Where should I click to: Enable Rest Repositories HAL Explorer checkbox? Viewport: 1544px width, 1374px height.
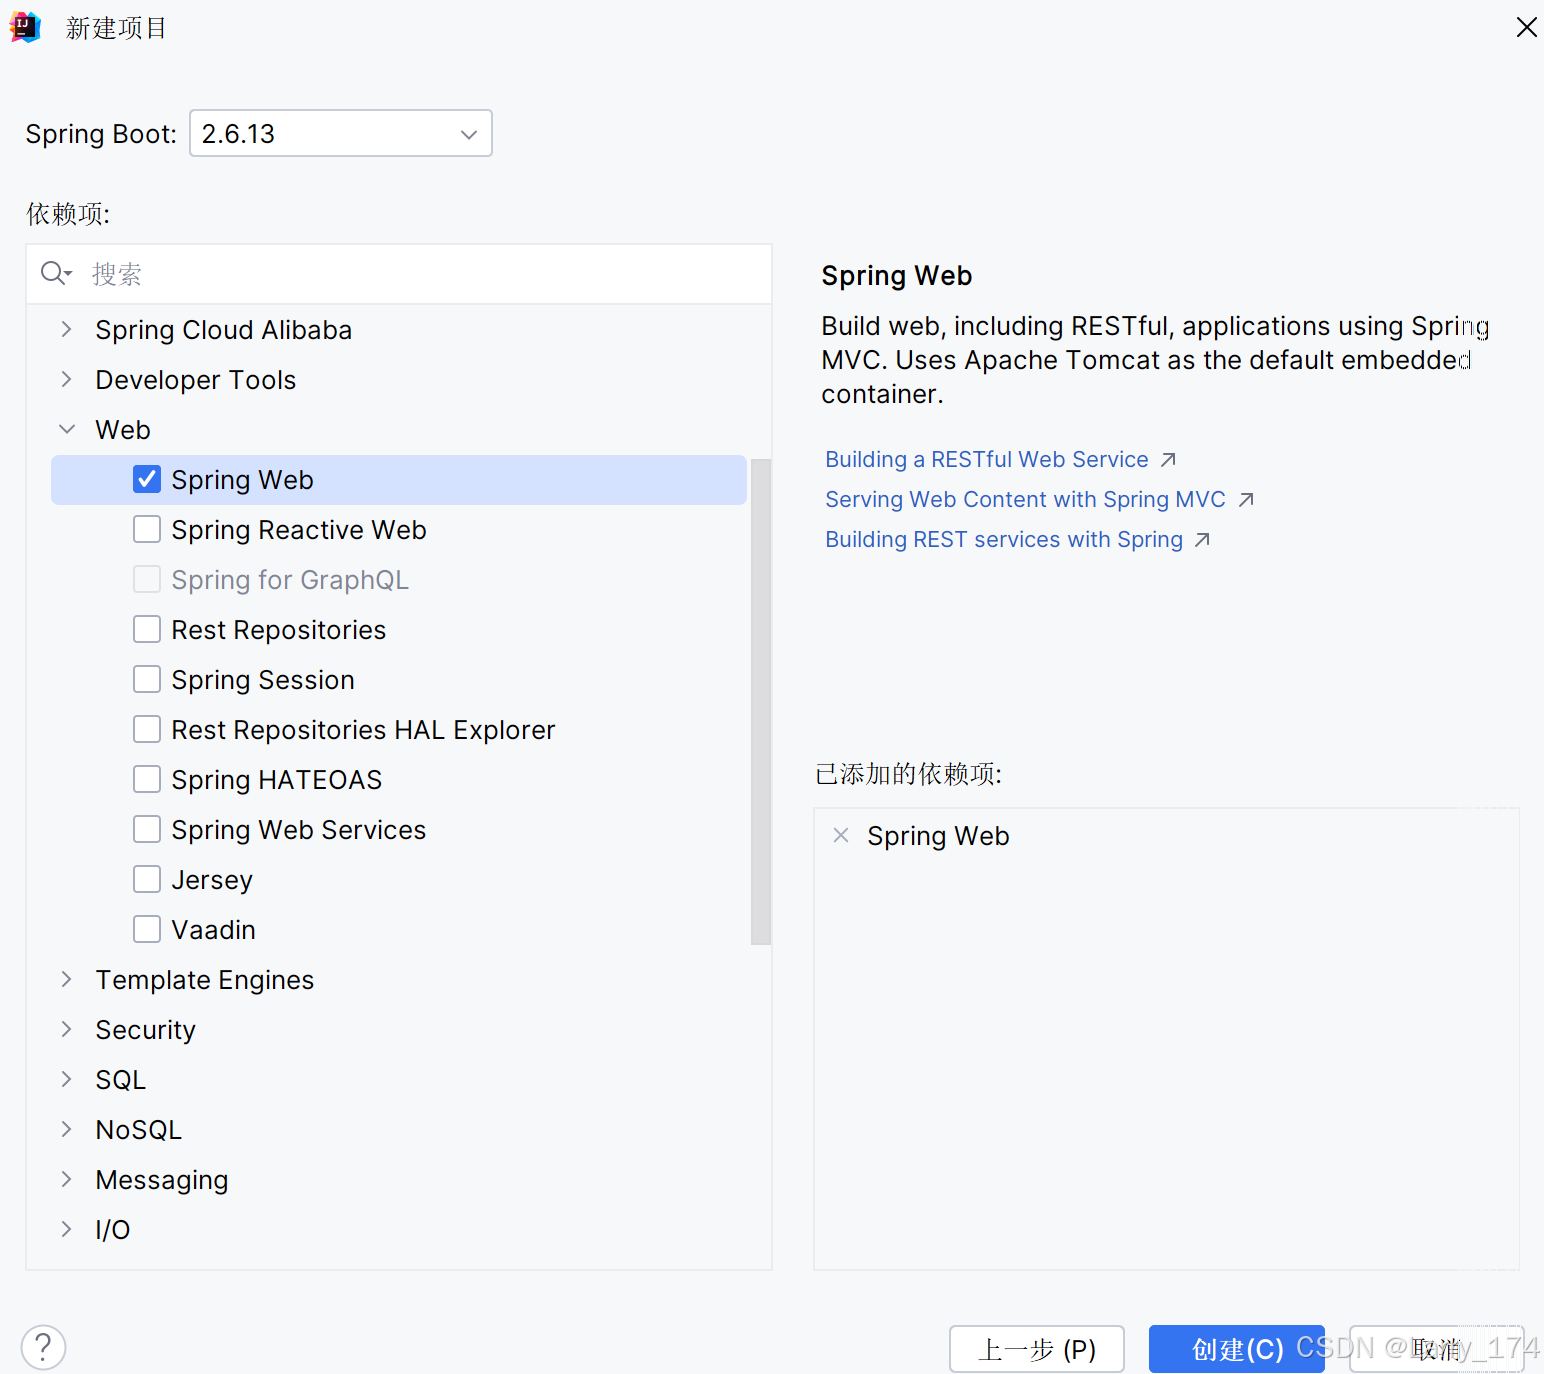pos(147,729)
